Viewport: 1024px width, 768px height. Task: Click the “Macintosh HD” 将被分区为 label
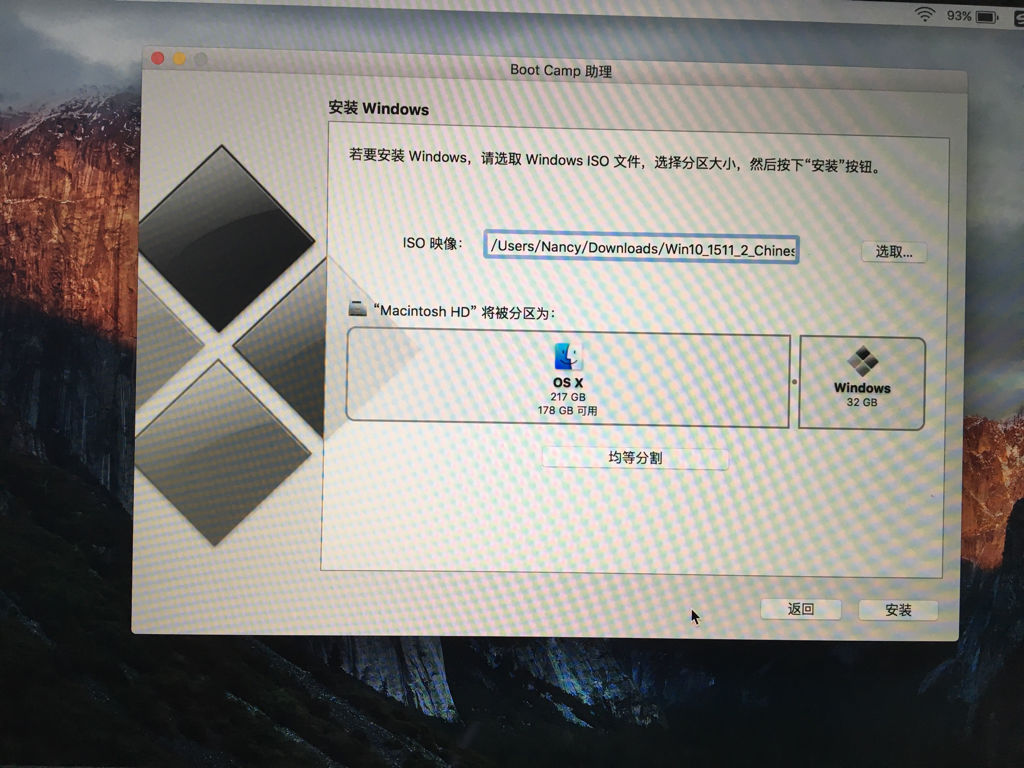tap(464, 312)
